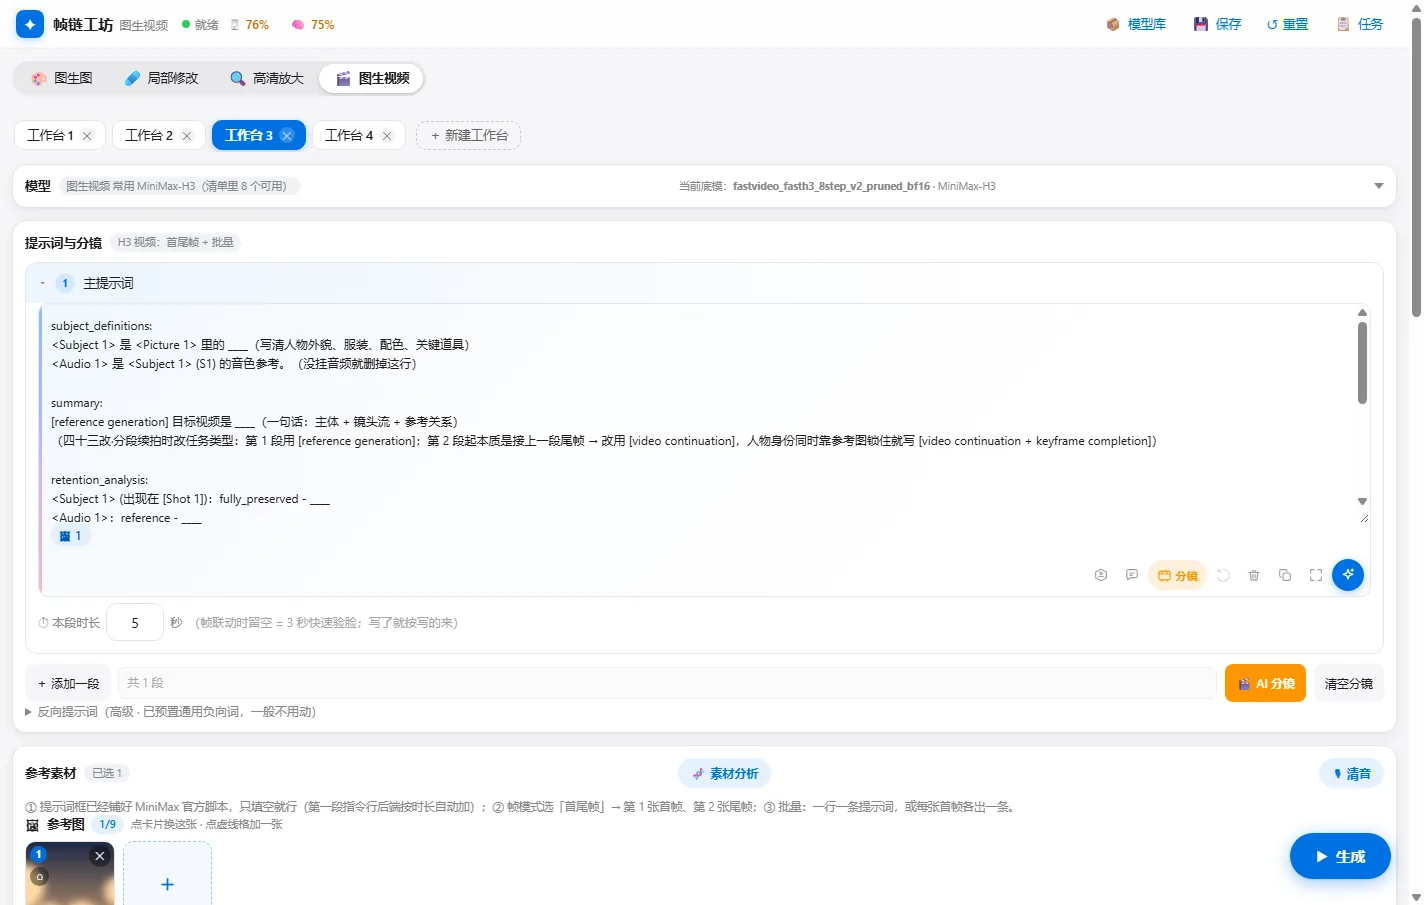The width and height of the screenshot is (1424, 905).
Task: Click the reference image 1 thumbnail
Action: tap(70, 874)
